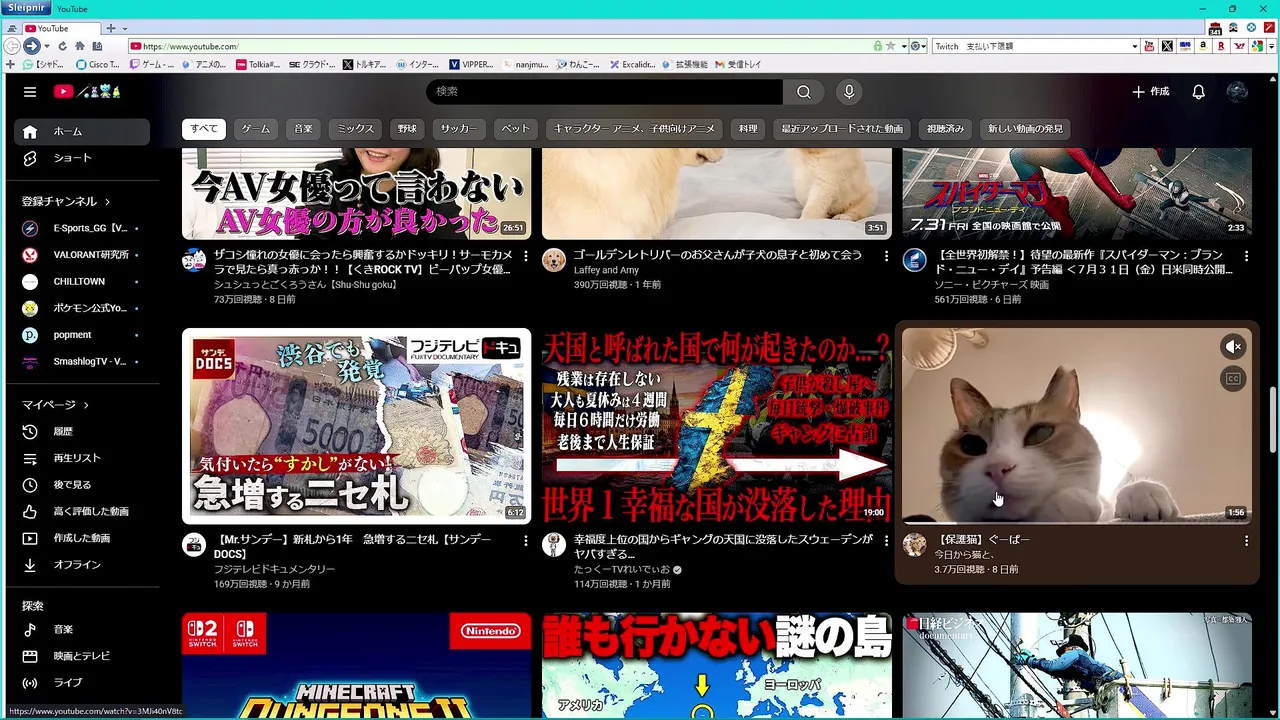Open the Twitch search box dropdown arrow
Image resolution: width=1280 pixels, height=720 pixels.
pyautogui.click(x=1134, y=46)
